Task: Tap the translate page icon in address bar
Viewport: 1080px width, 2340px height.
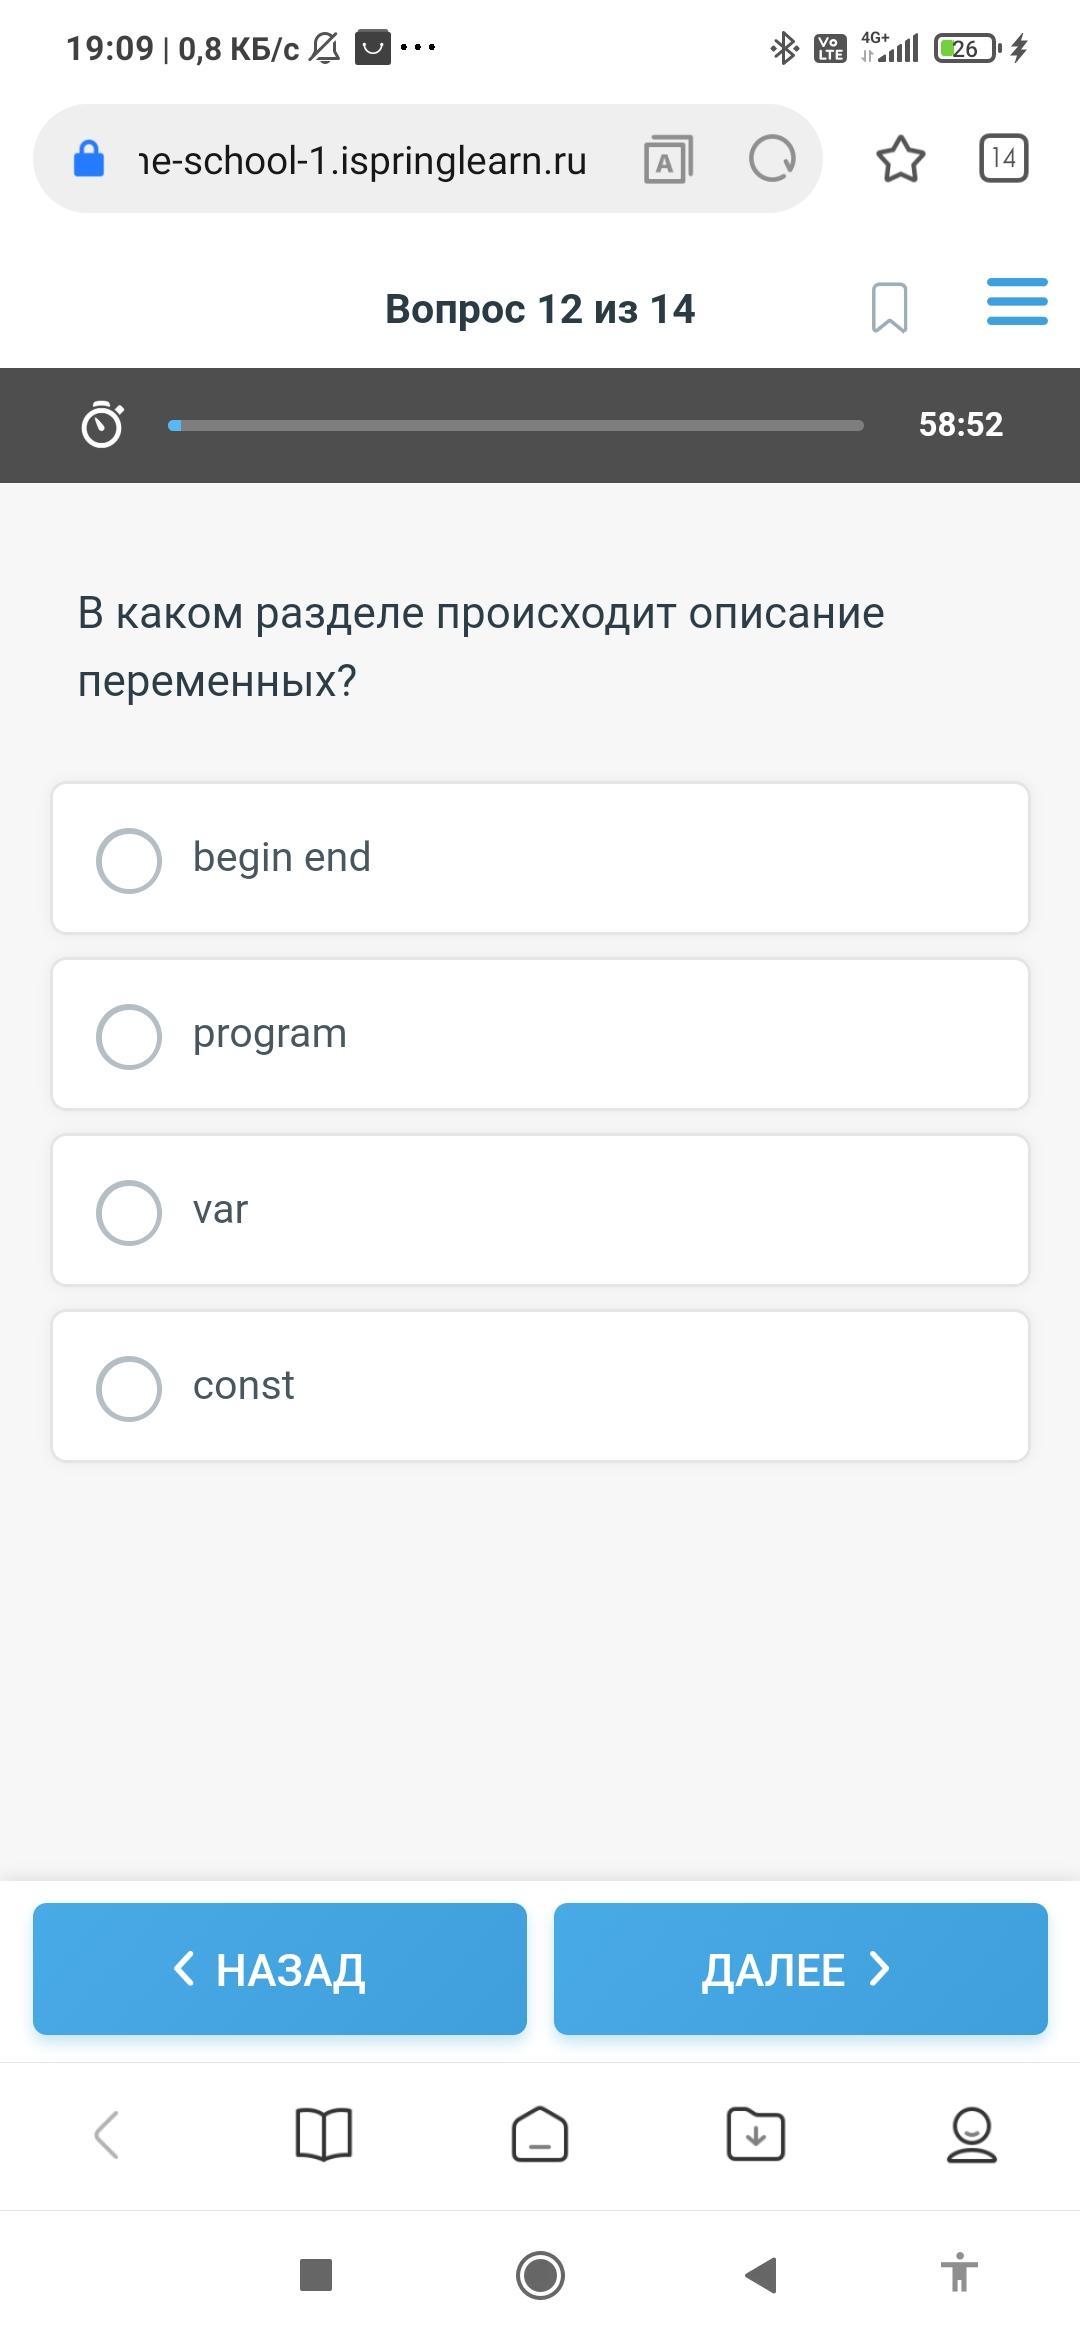Action: (668, 160)
